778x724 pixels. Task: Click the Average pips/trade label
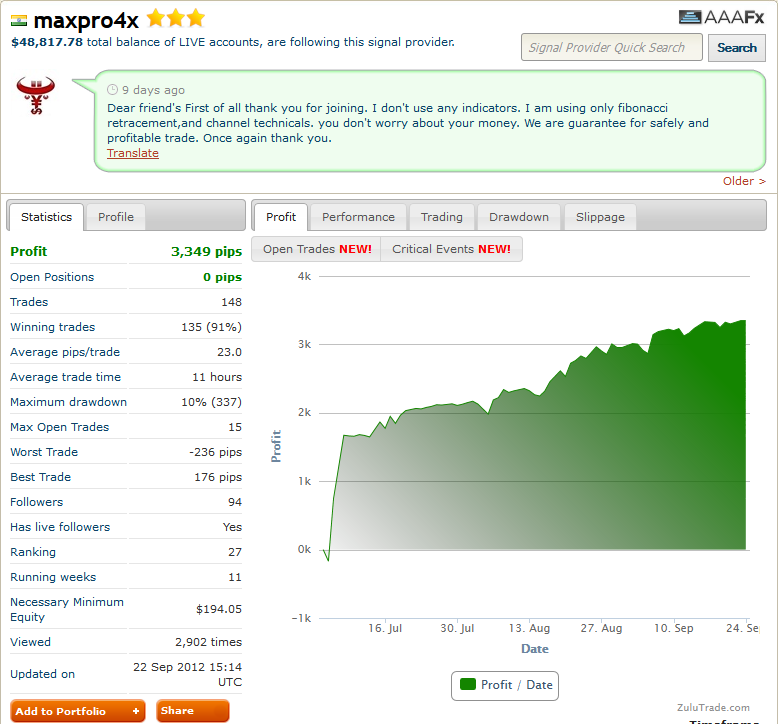(65, 352)
